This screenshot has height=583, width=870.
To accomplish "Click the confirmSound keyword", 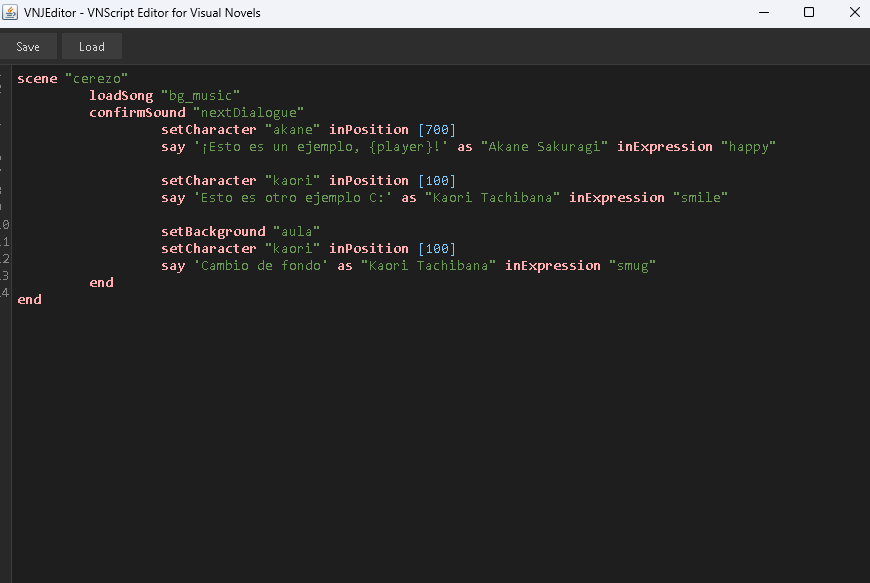I will click(x=137, y=112).
